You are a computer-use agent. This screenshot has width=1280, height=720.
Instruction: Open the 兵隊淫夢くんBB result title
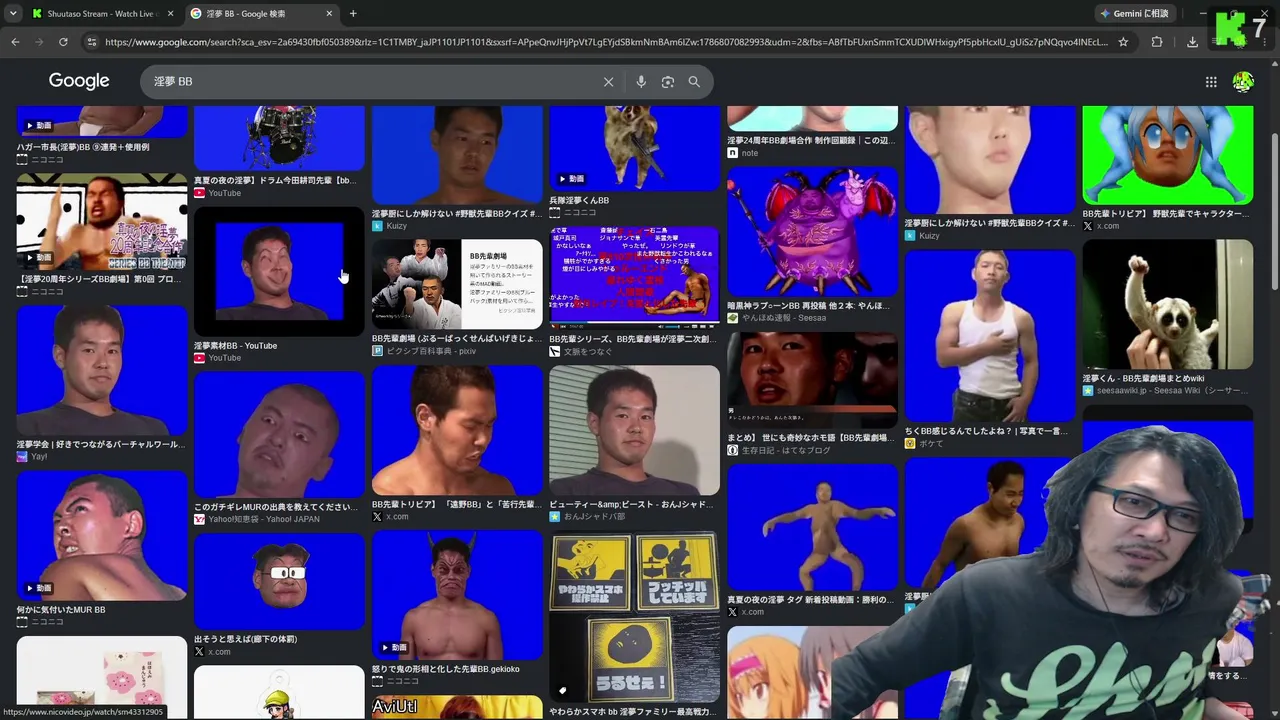579,200
